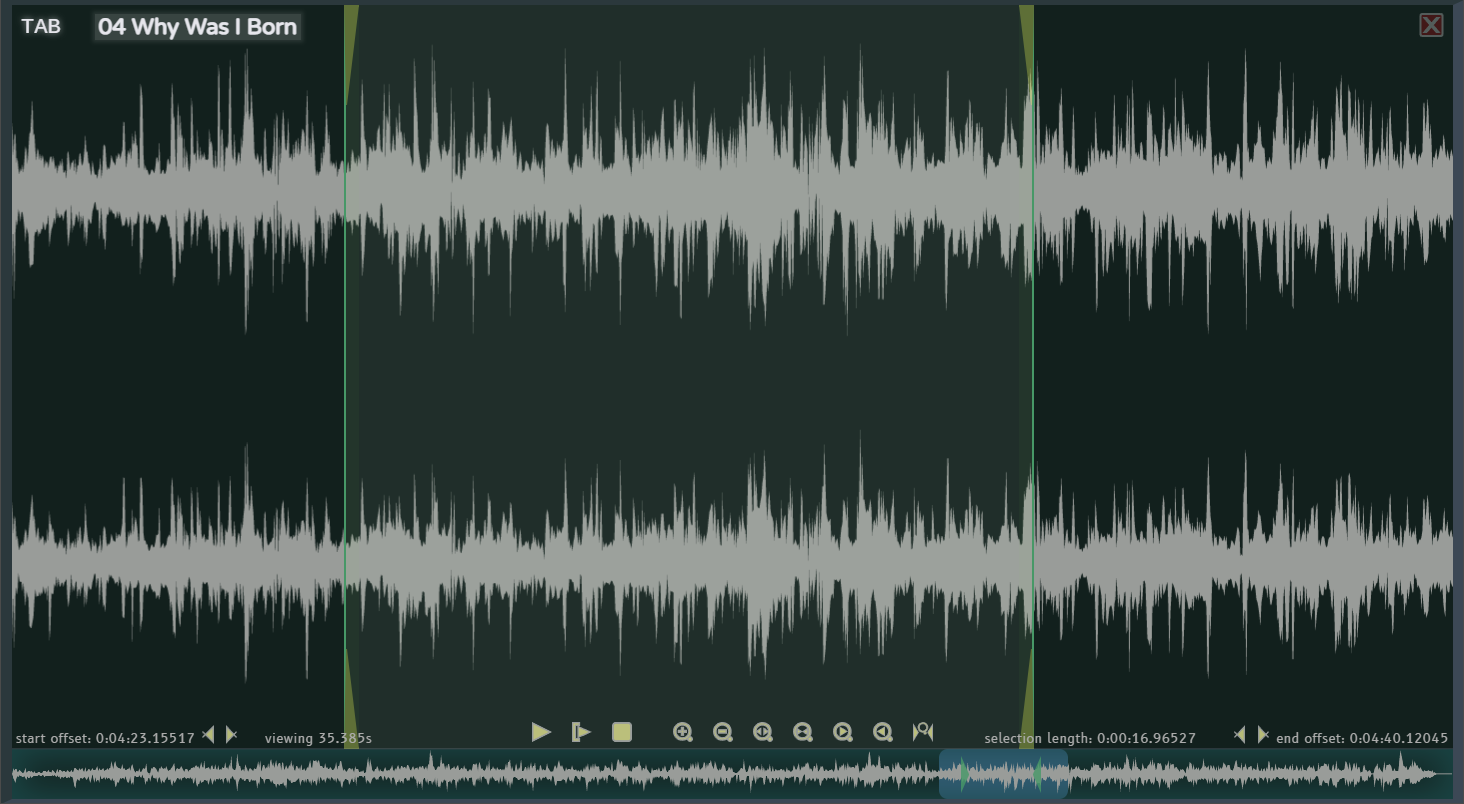This screenshot has height=804, width=1464.
Task: Click the backward zoom magnifier icon
Action: tap(882, 732)
